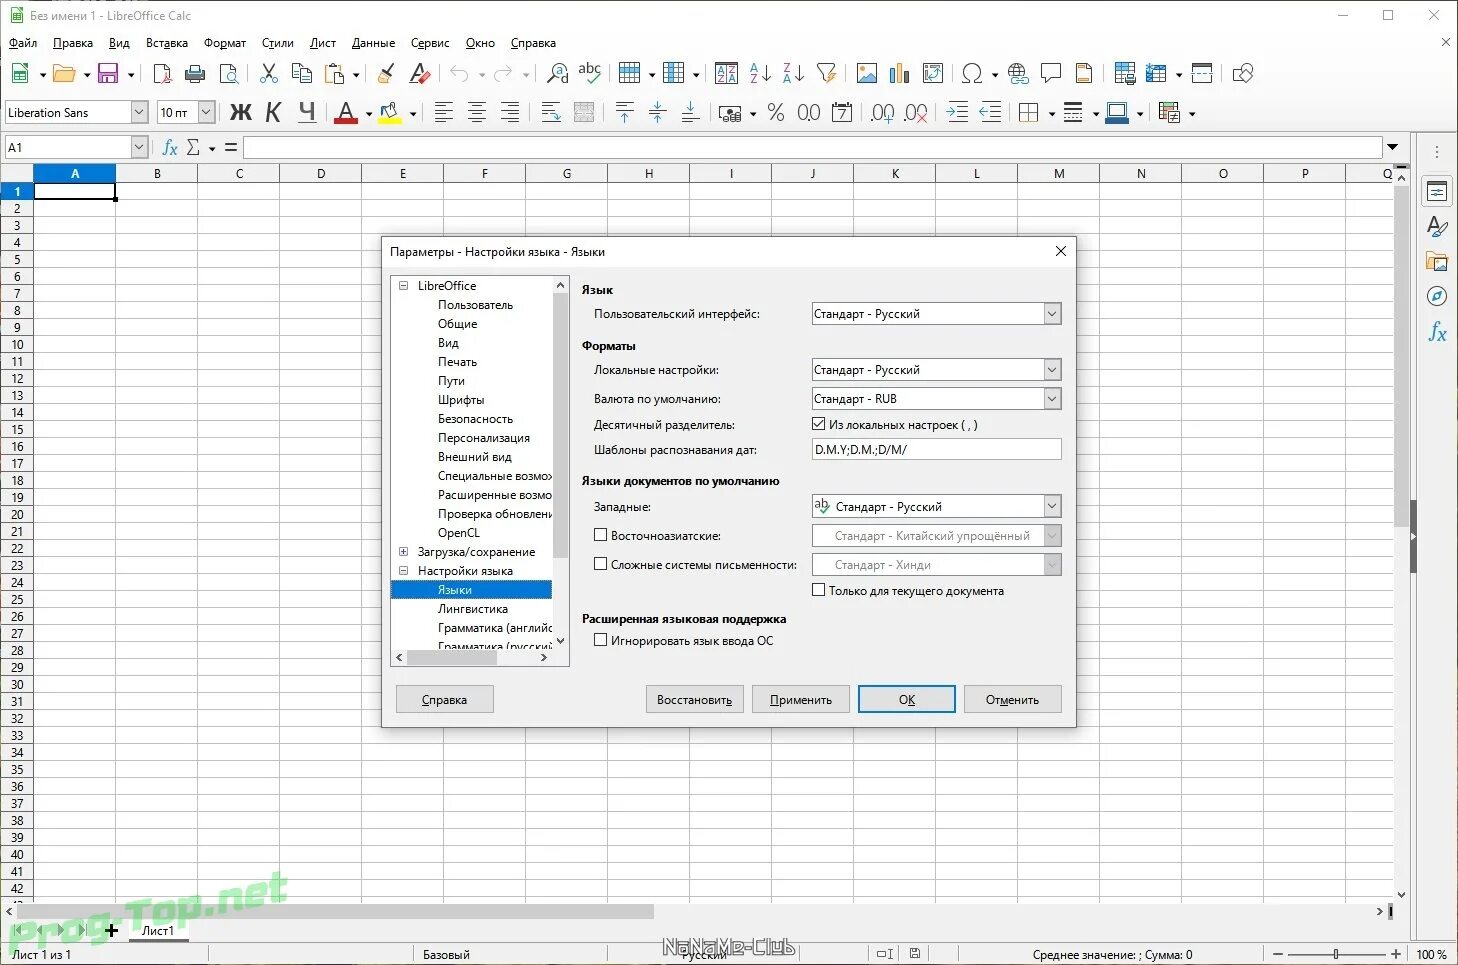Open the sidebar Styles icon
1458x965 pixels.
click(1437, 227)
